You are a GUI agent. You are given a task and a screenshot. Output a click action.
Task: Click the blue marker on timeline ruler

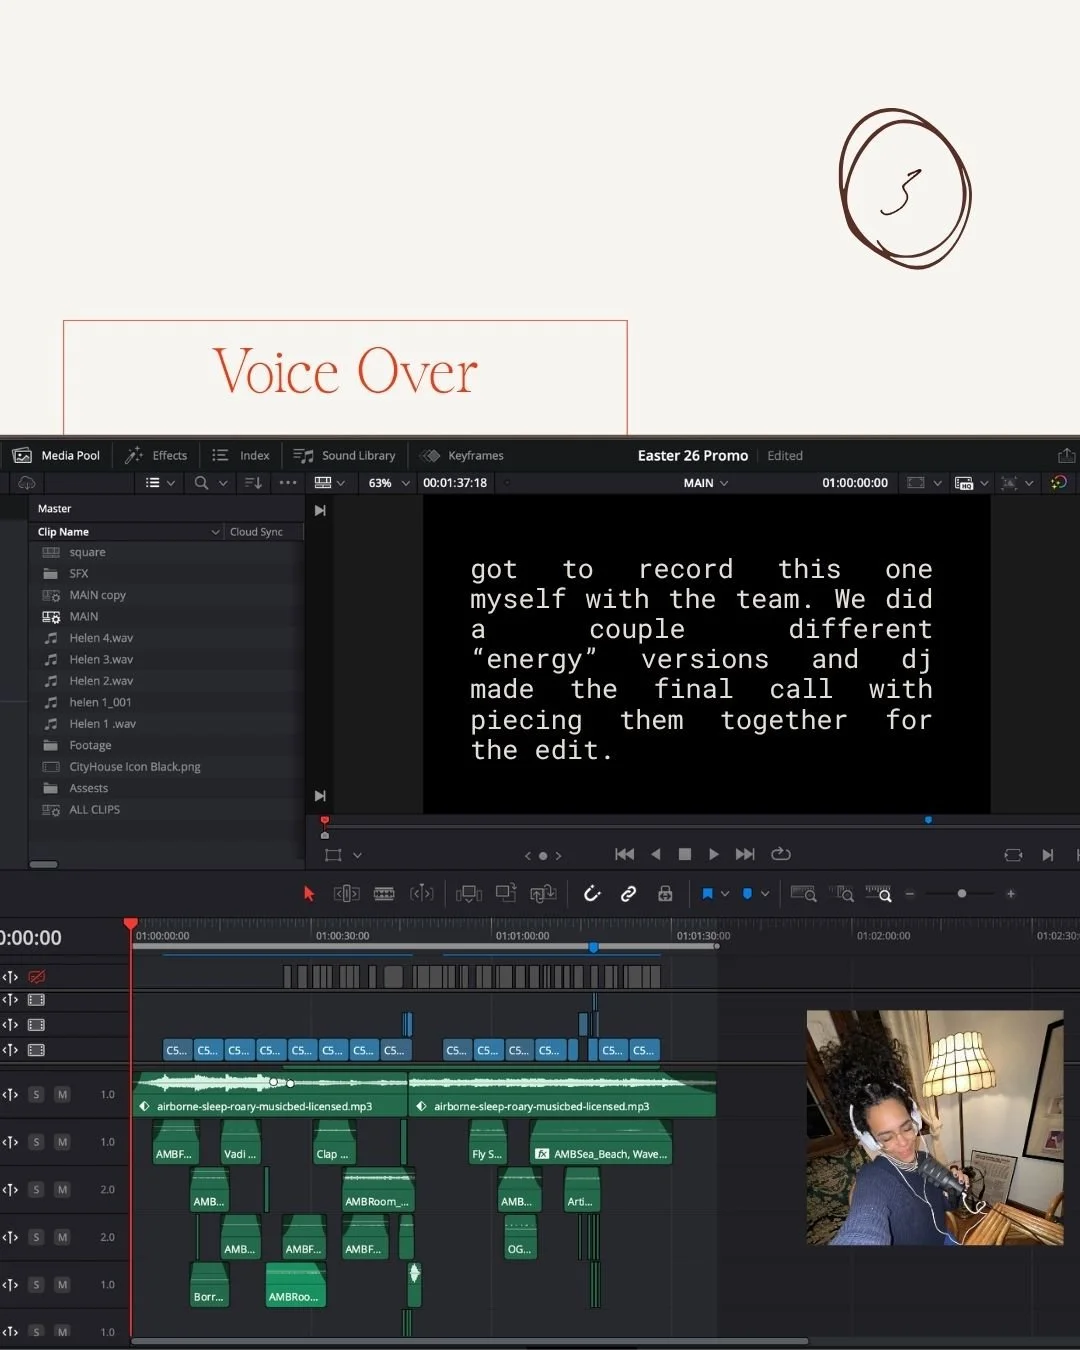594,947
